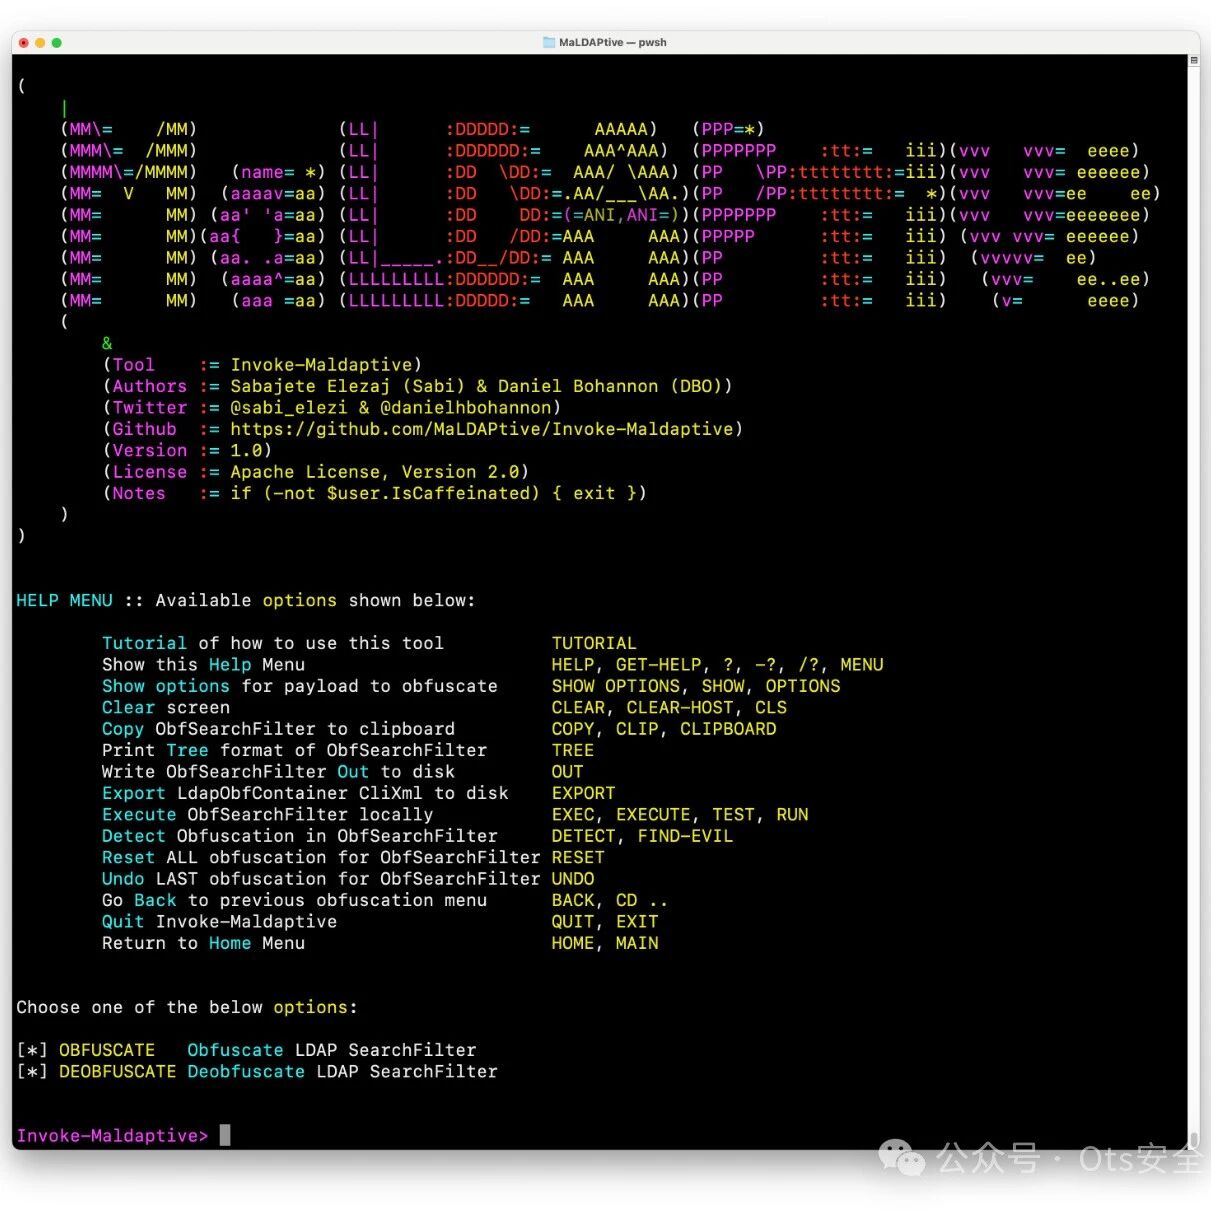
Task: Click the MaLDAPtive — pwsh window title
Action: click(x=612, y=42)
